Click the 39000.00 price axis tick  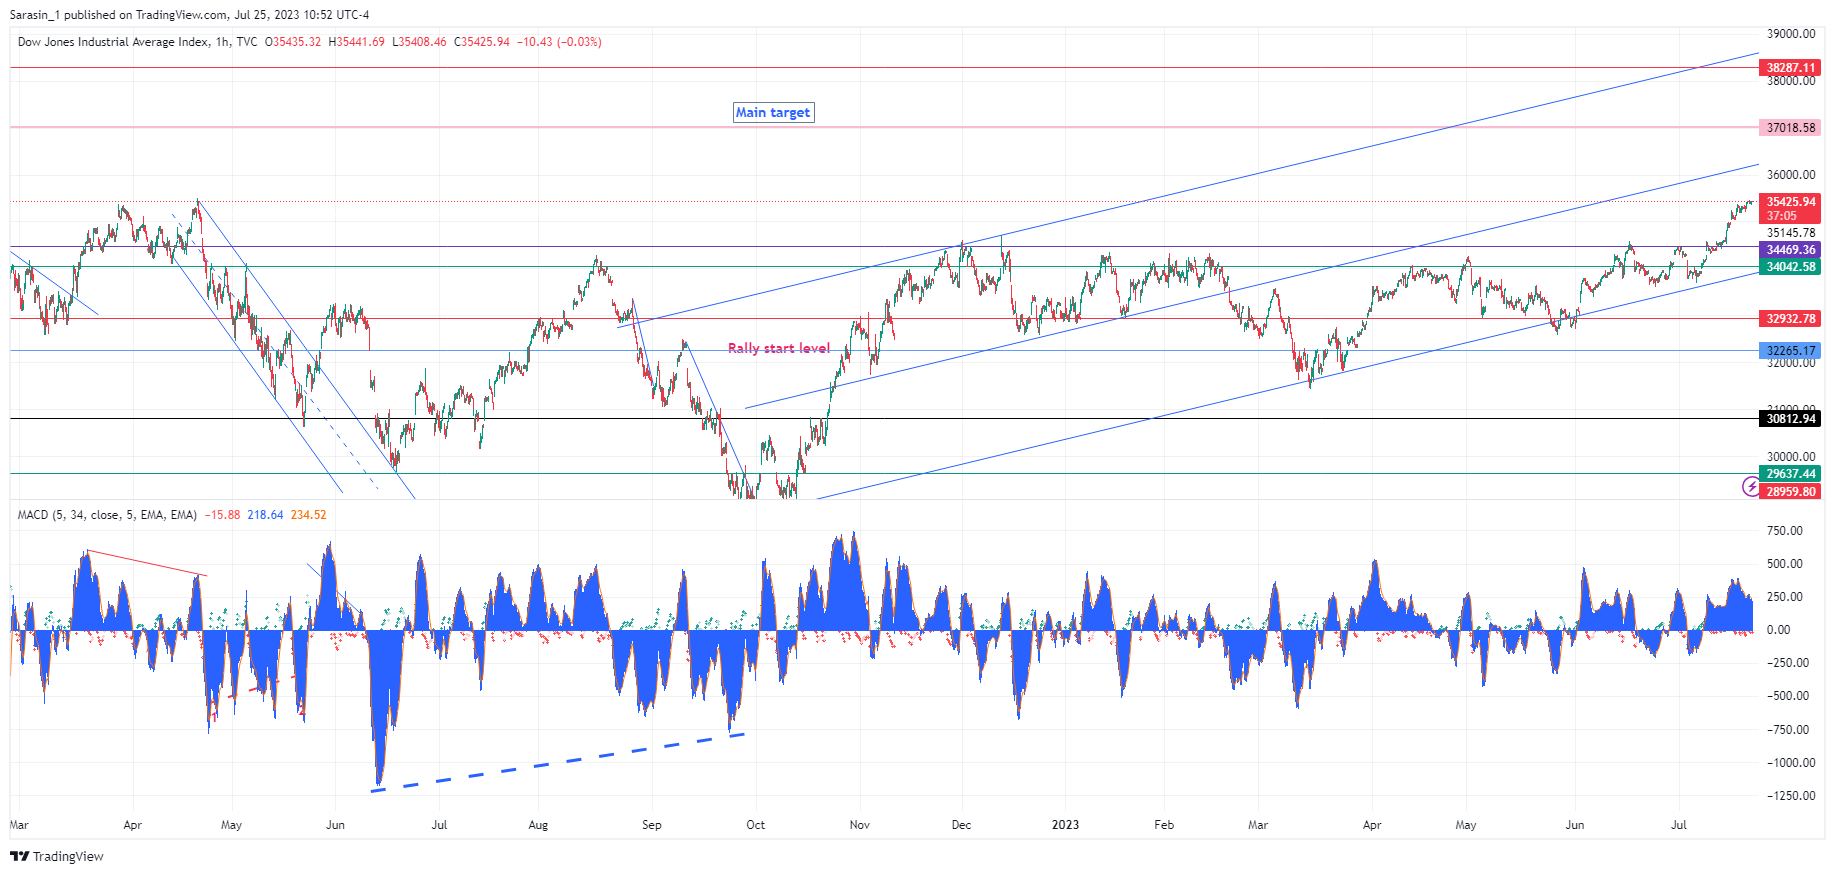pyautogui.click(x=1791, y=34)
